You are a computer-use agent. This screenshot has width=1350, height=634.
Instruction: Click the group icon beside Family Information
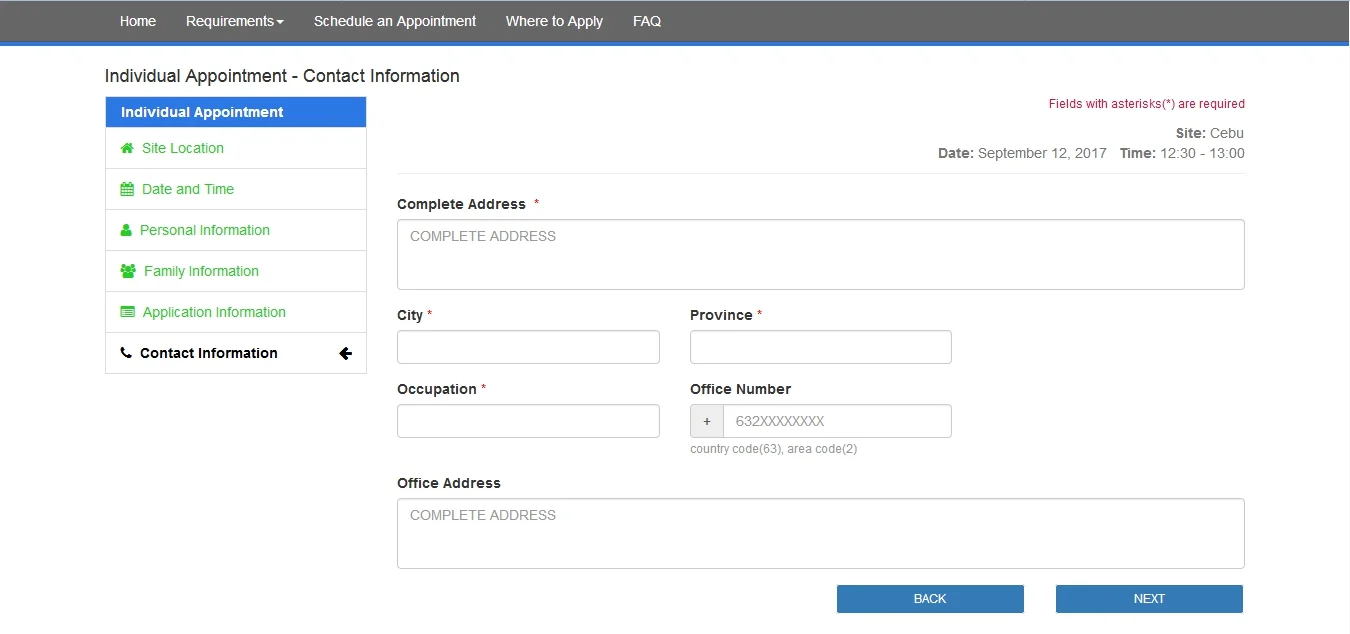pos(128,271)
